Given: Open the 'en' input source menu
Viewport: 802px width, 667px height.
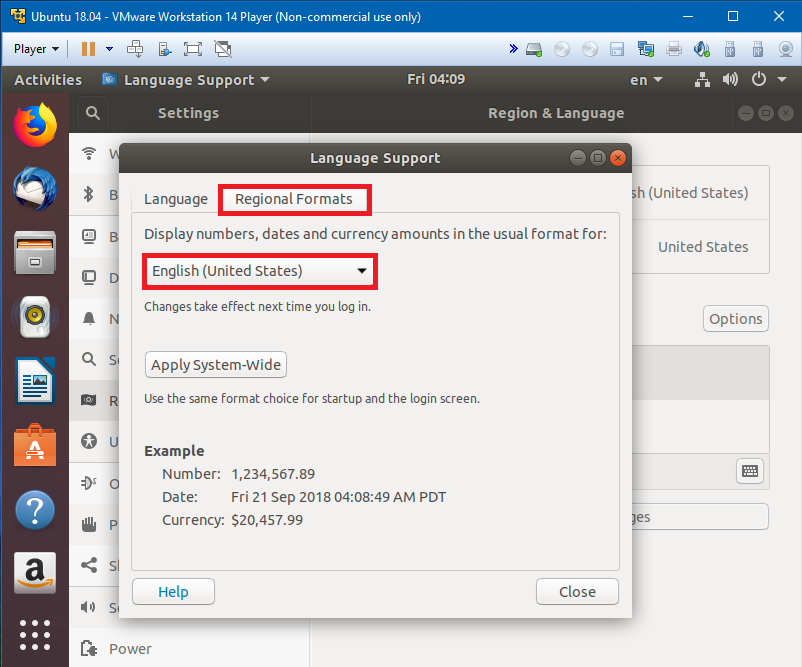Looking at the screenshot, I should tap(645, 80).
